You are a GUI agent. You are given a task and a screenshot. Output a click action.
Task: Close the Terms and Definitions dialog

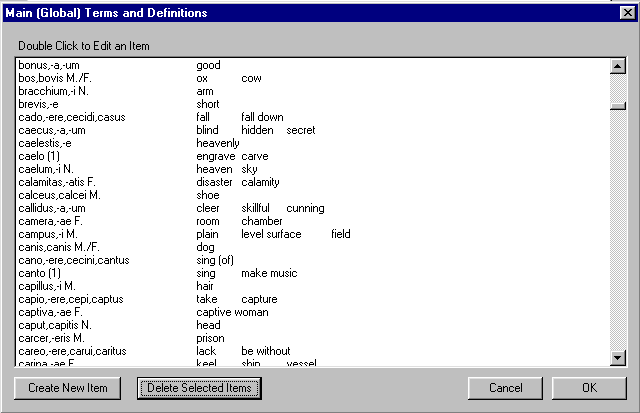point(625,14)
